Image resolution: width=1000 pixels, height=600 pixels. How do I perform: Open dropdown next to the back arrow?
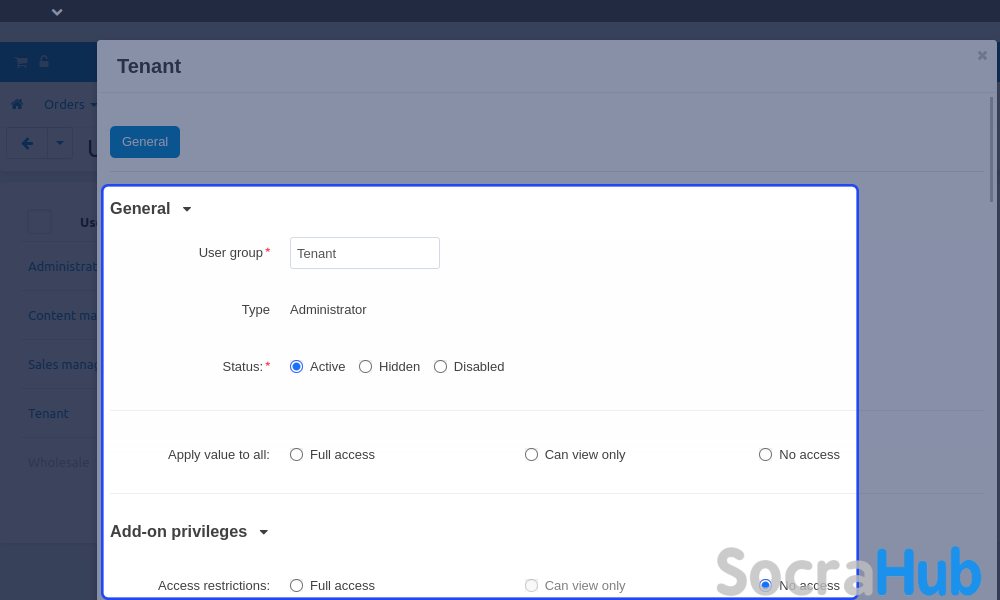(60, 143)
